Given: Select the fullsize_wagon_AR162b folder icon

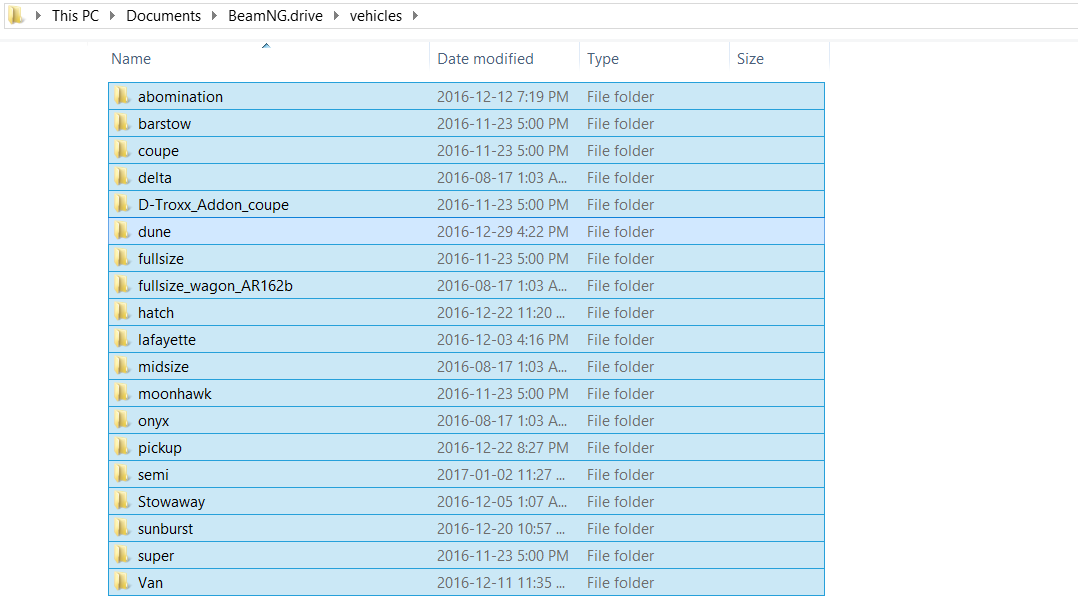Looking at the screenshot, I should [x=122, y=285].
